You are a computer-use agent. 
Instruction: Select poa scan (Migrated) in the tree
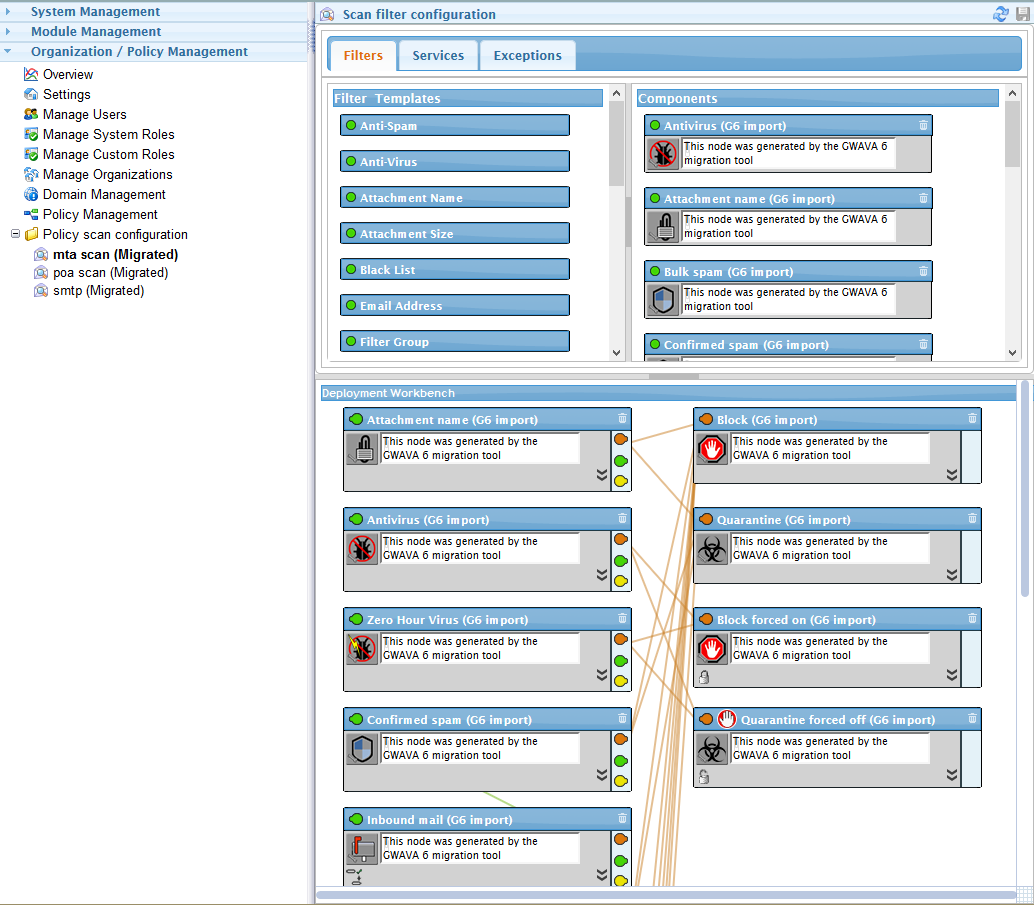coord(110,272)
